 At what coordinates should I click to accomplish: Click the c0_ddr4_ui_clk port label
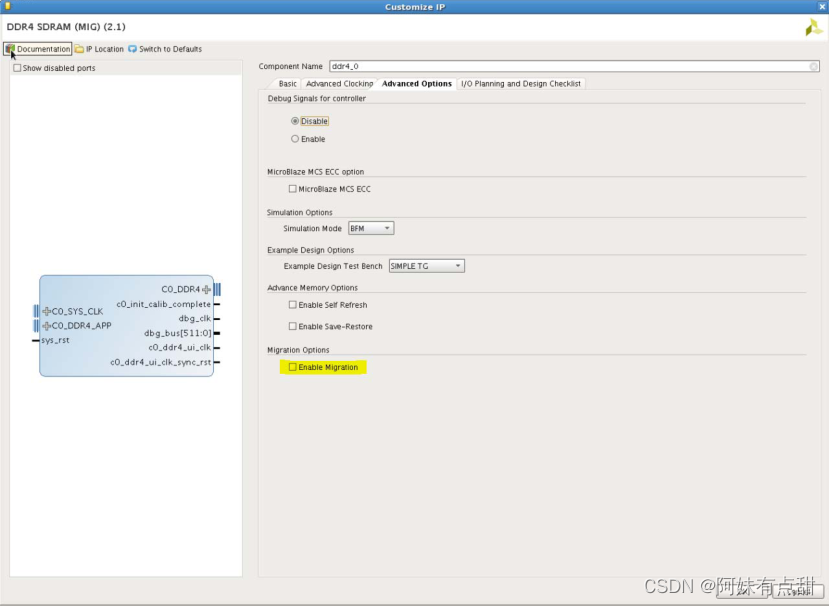(180, 348)
